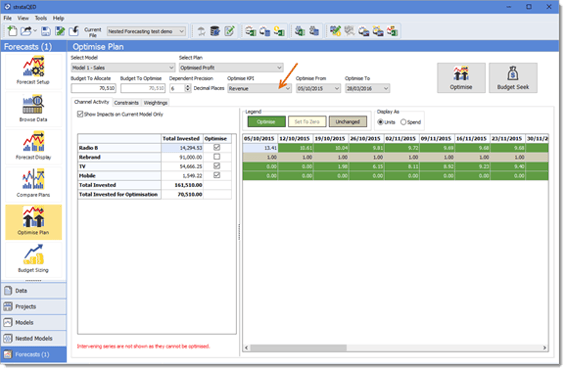The width and height of the screenshot is (566, 371).
Task: Select the Forecast Display sidebar icon
Action: 33,146
